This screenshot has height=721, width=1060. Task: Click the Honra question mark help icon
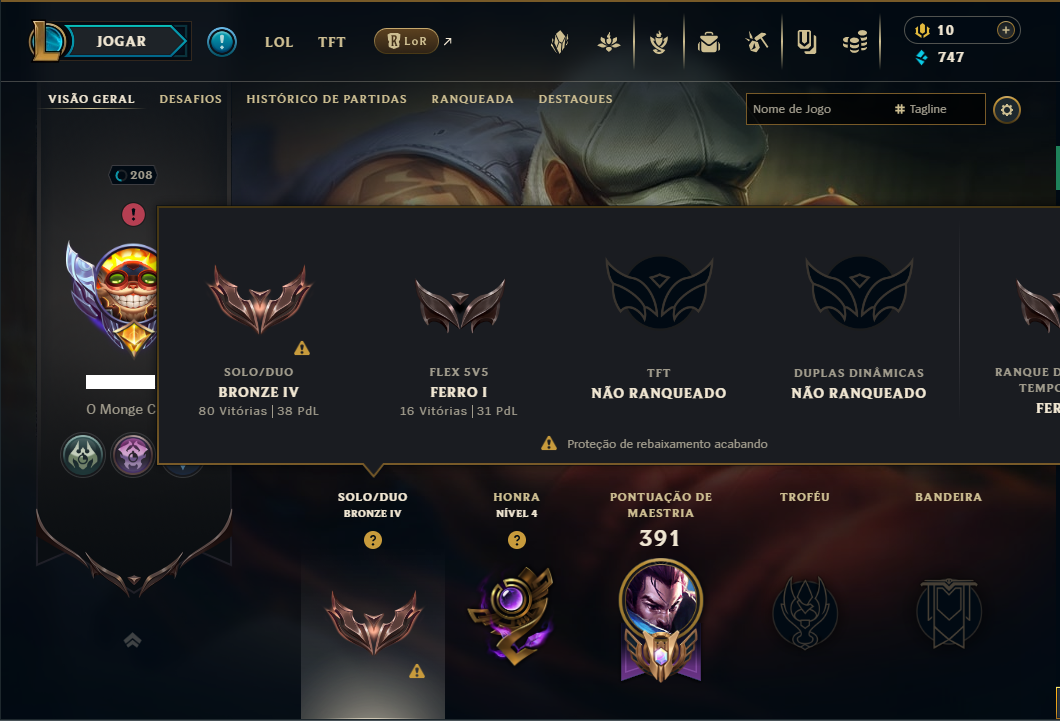[516, 540]
